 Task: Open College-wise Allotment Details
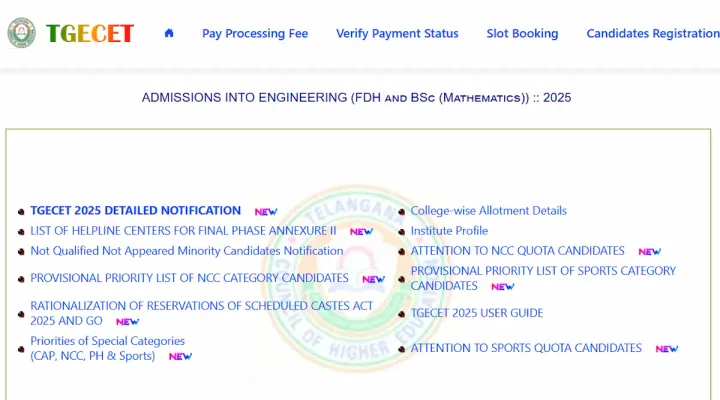488,211
